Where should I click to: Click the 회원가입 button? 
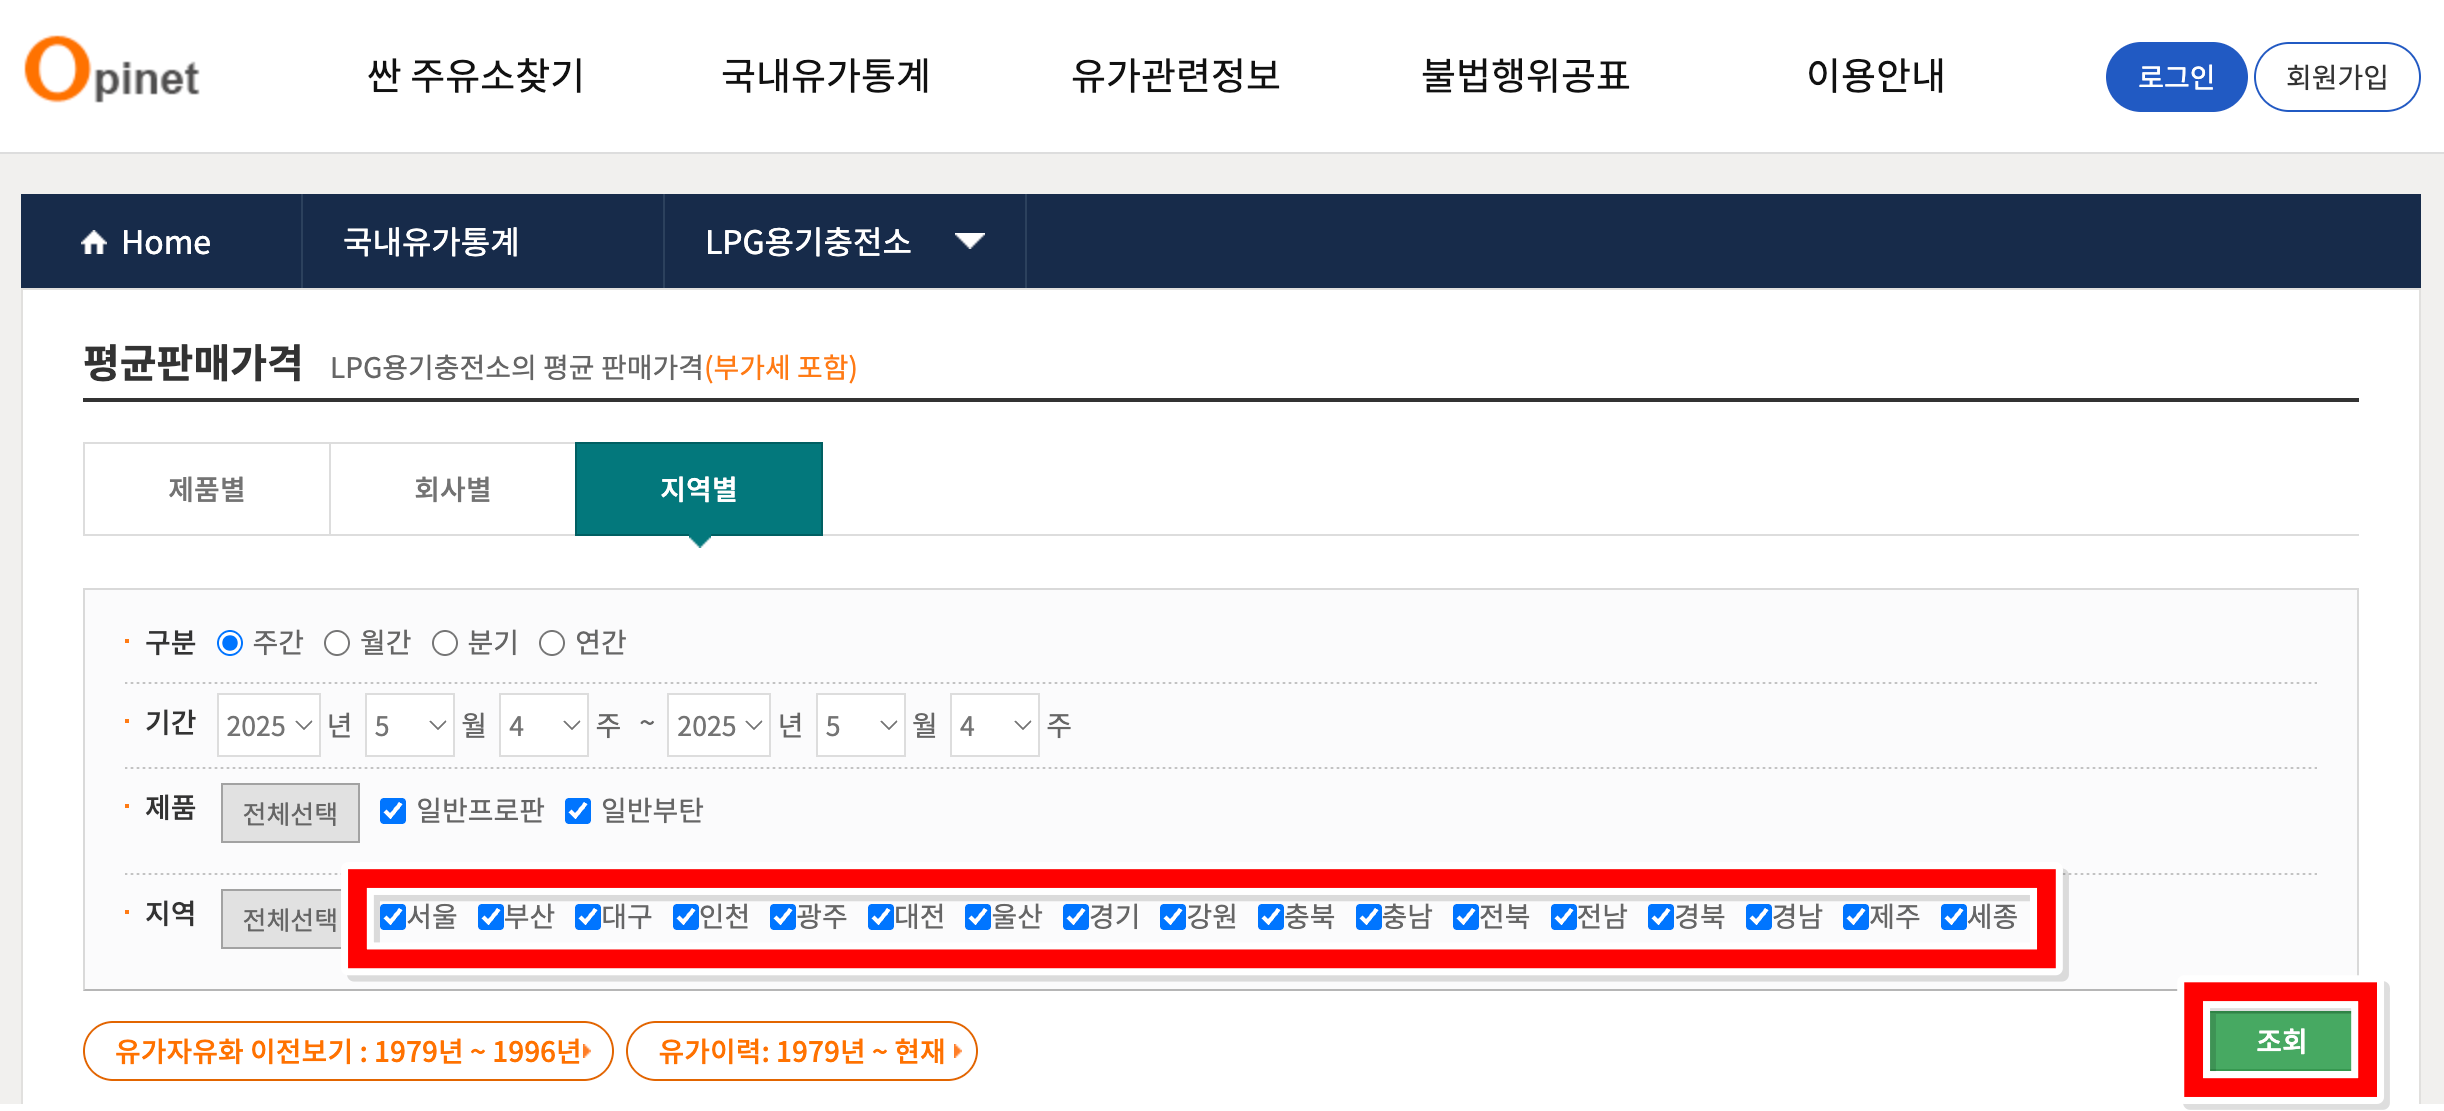2336,77
